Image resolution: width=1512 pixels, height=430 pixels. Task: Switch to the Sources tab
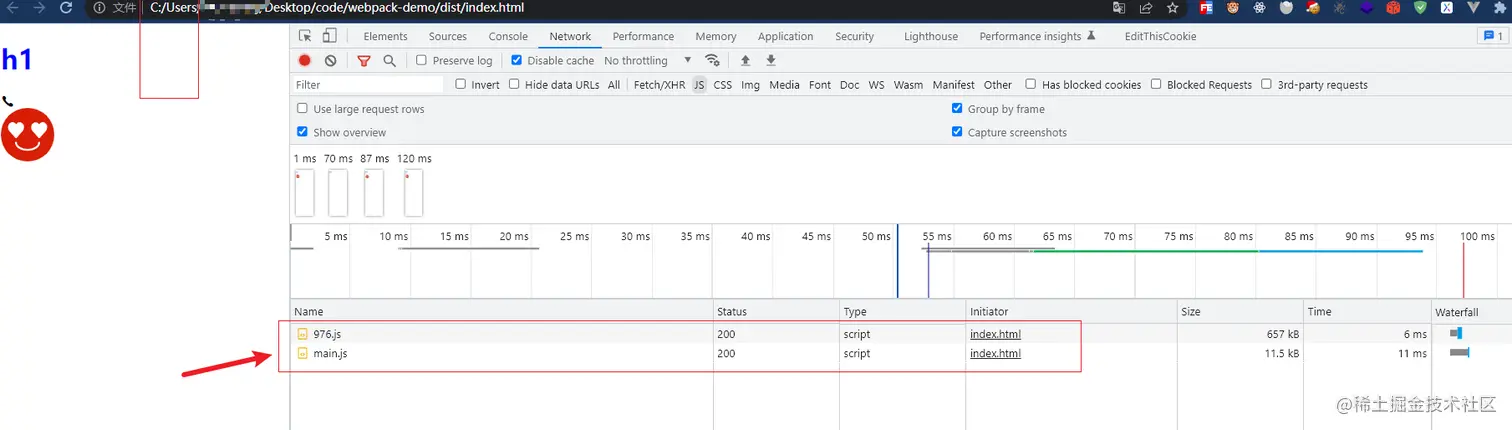coord(448,37)
